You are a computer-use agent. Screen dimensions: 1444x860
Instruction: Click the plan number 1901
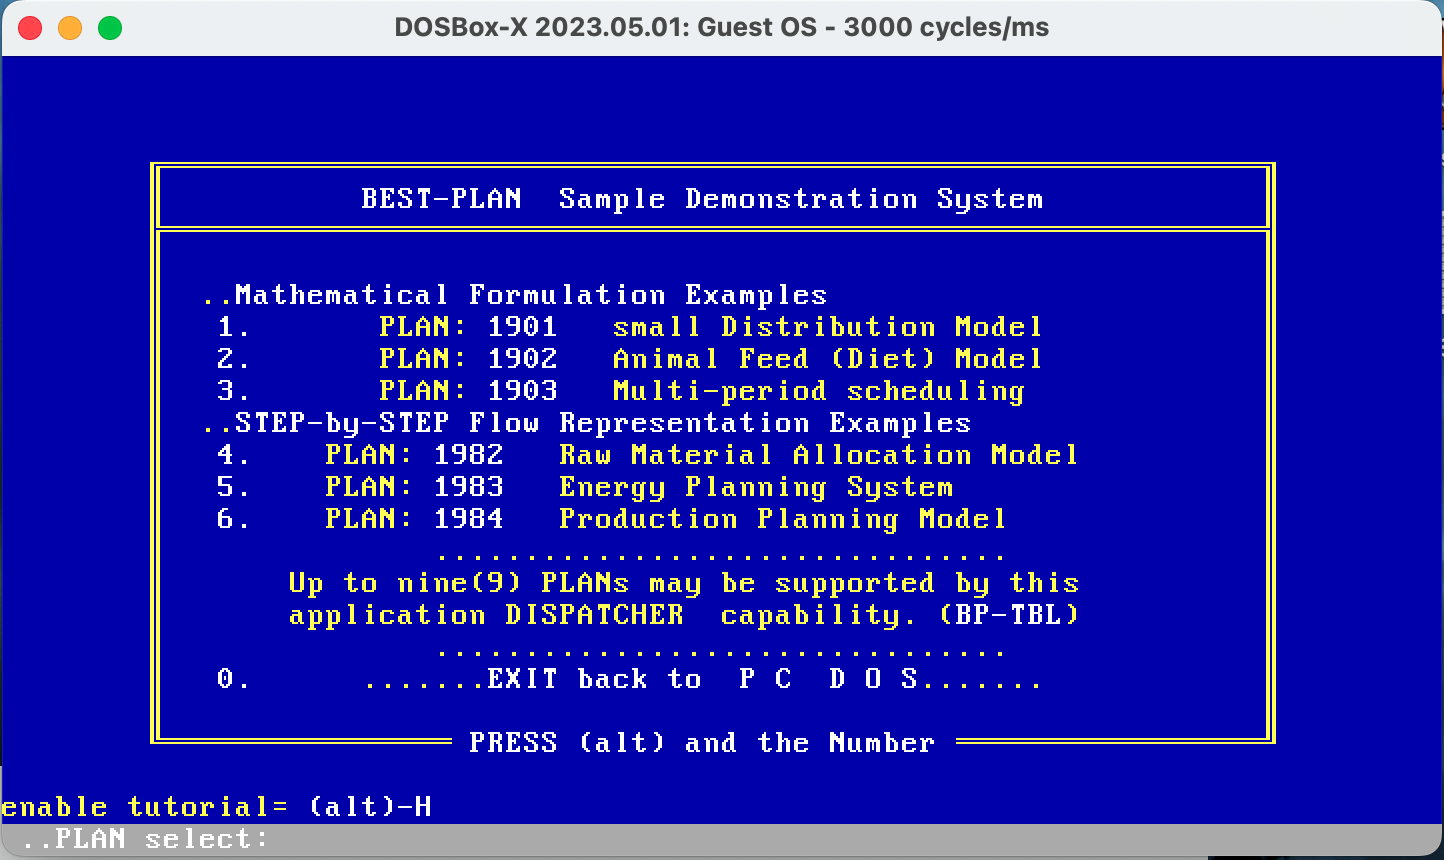[x=522, y=327]
